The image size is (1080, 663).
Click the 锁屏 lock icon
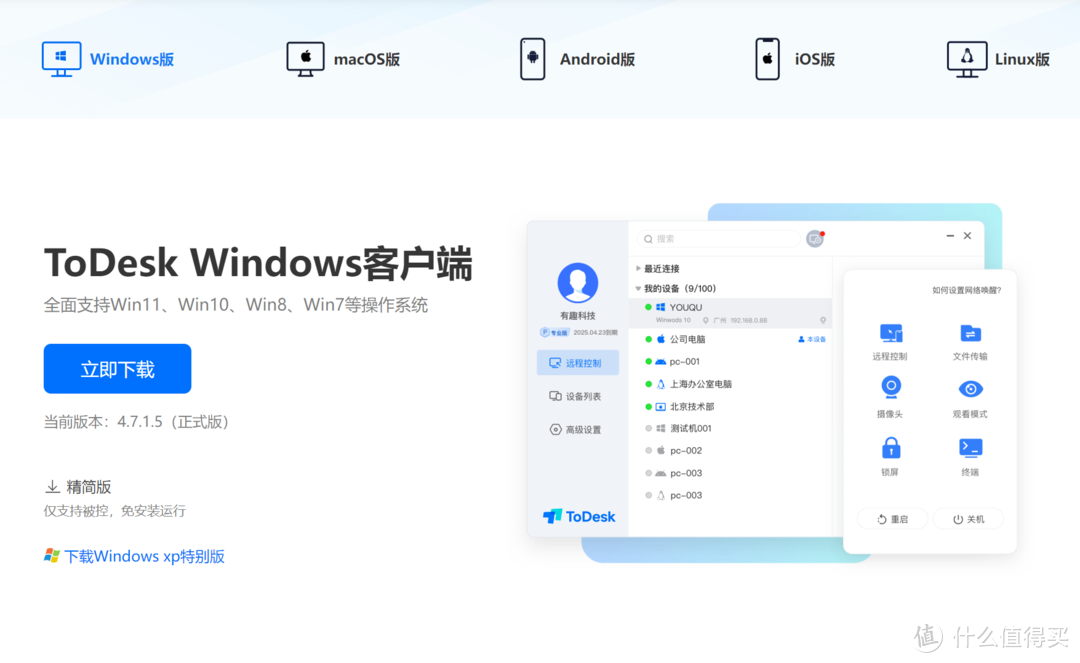[x=891, y=448]
